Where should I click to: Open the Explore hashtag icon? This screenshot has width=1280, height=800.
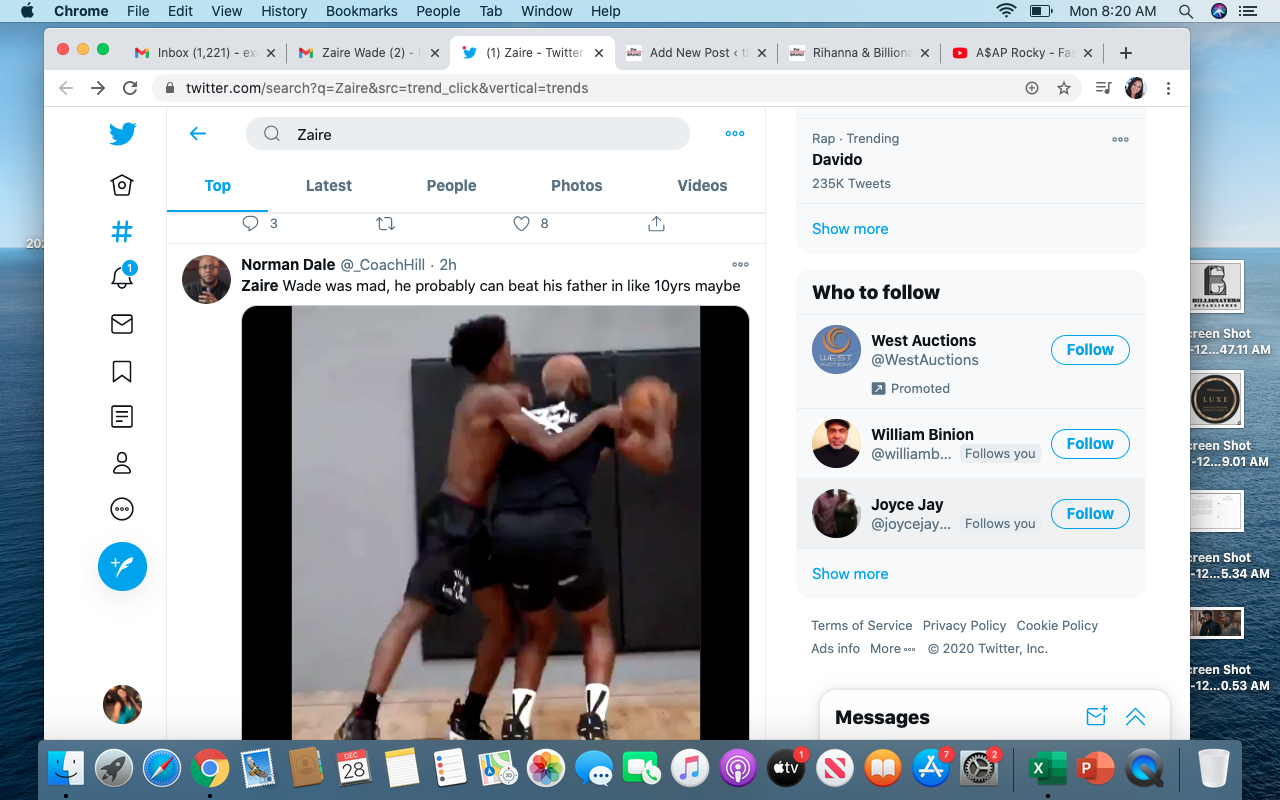point(122,232)
